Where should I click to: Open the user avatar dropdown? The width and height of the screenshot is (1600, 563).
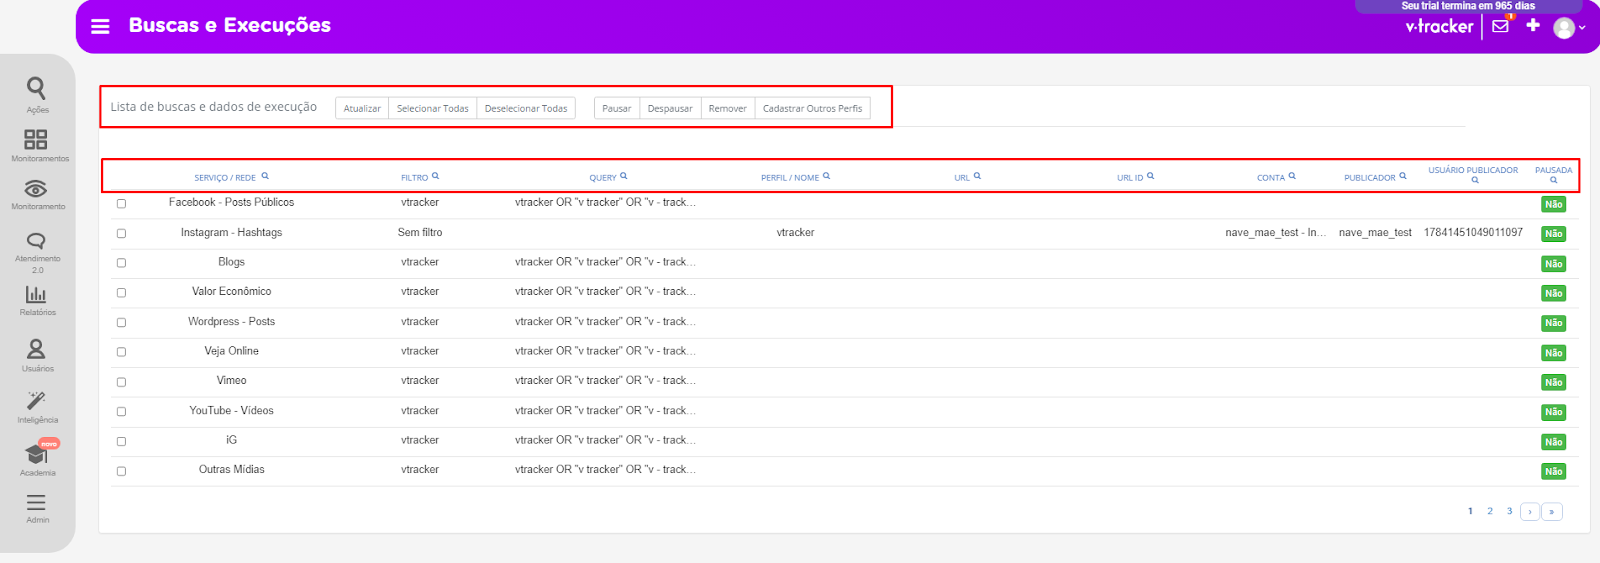(x=1569, y=28)
